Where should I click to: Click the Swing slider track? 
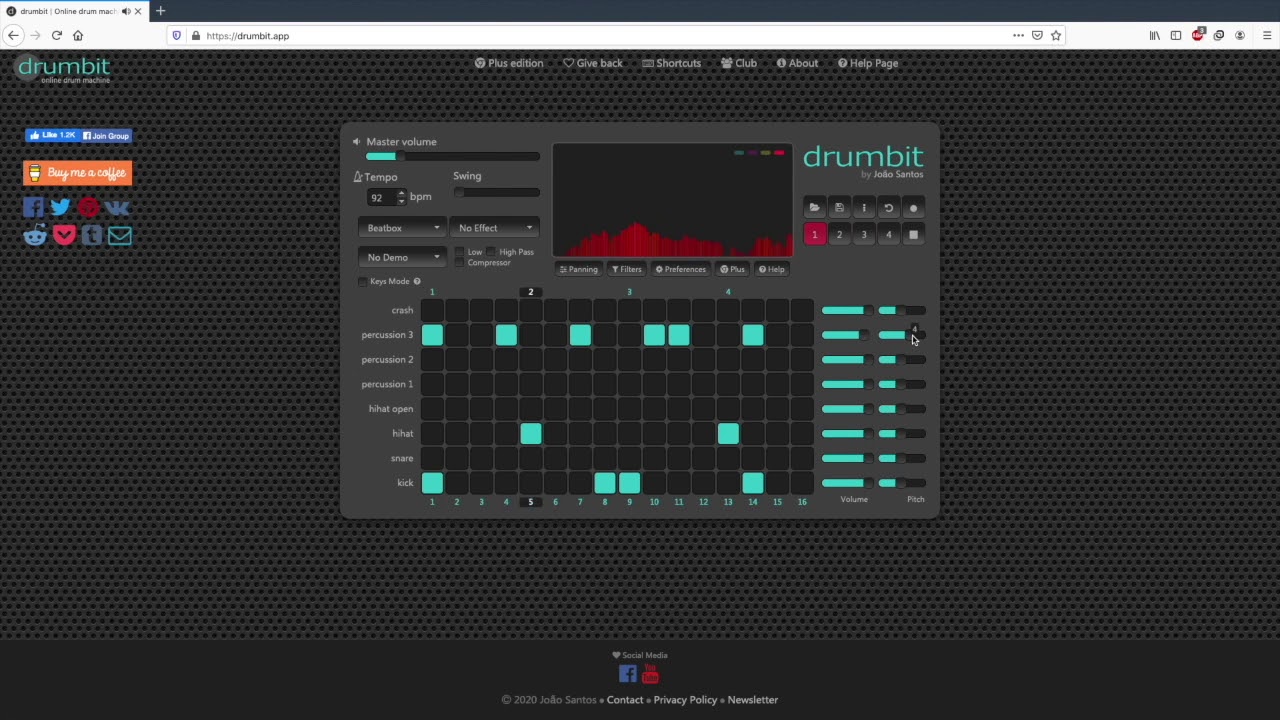[x=496, y=193]
